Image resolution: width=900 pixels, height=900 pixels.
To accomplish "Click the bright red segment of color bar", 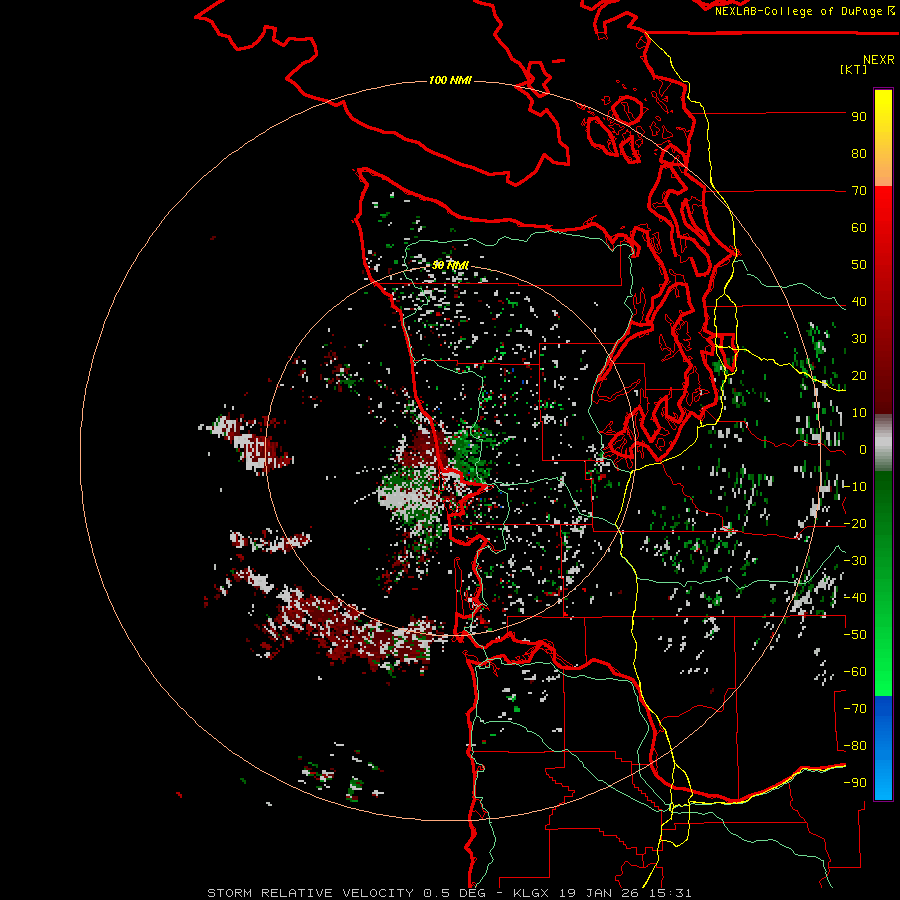I will 883,224.
